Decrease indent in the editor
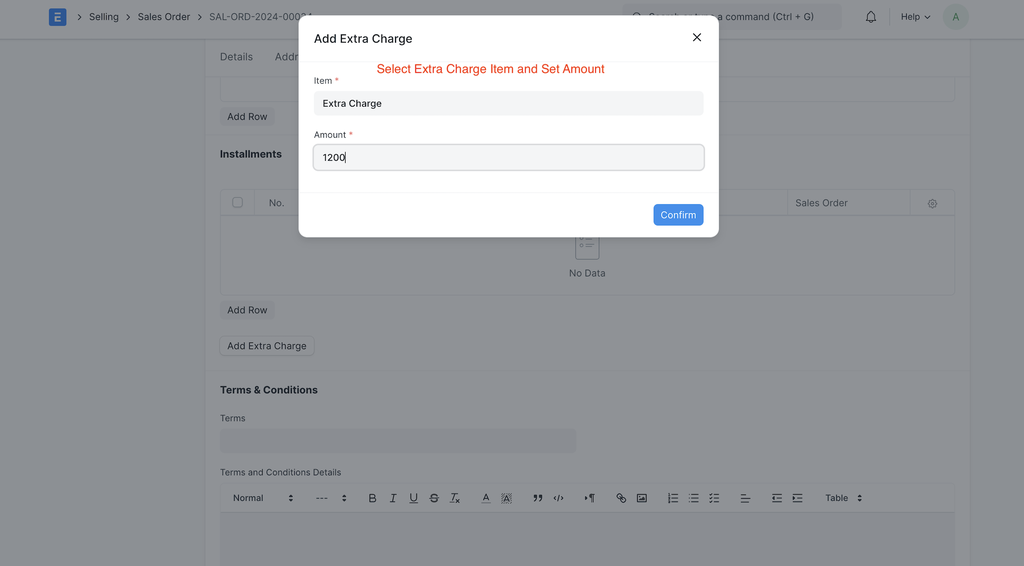 pos(776,498)
